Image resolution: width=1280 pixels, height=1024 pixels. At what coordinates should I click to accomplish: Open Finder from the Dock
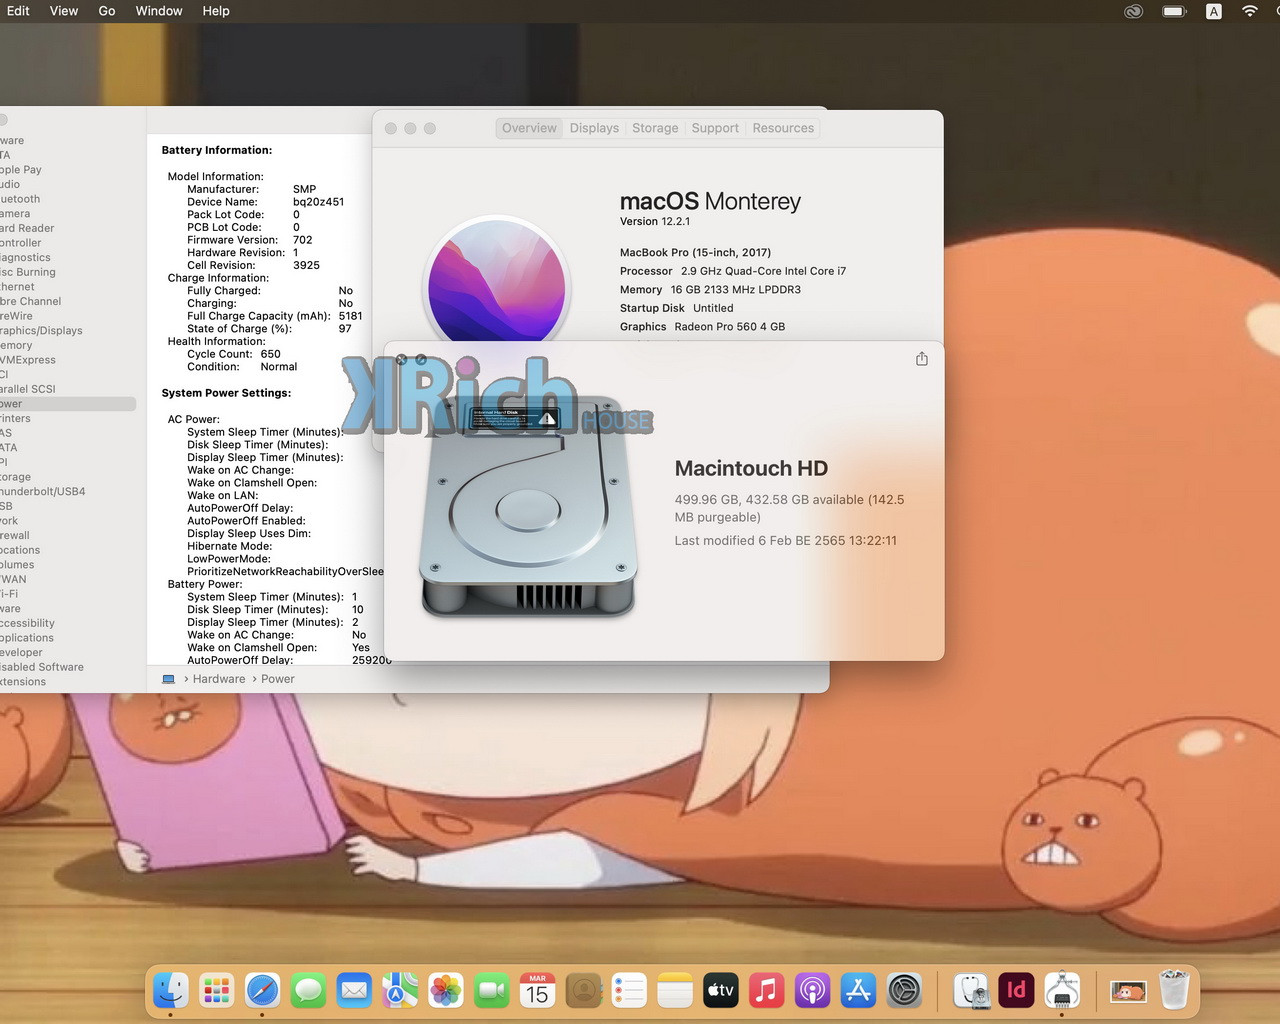coord(171,991)
